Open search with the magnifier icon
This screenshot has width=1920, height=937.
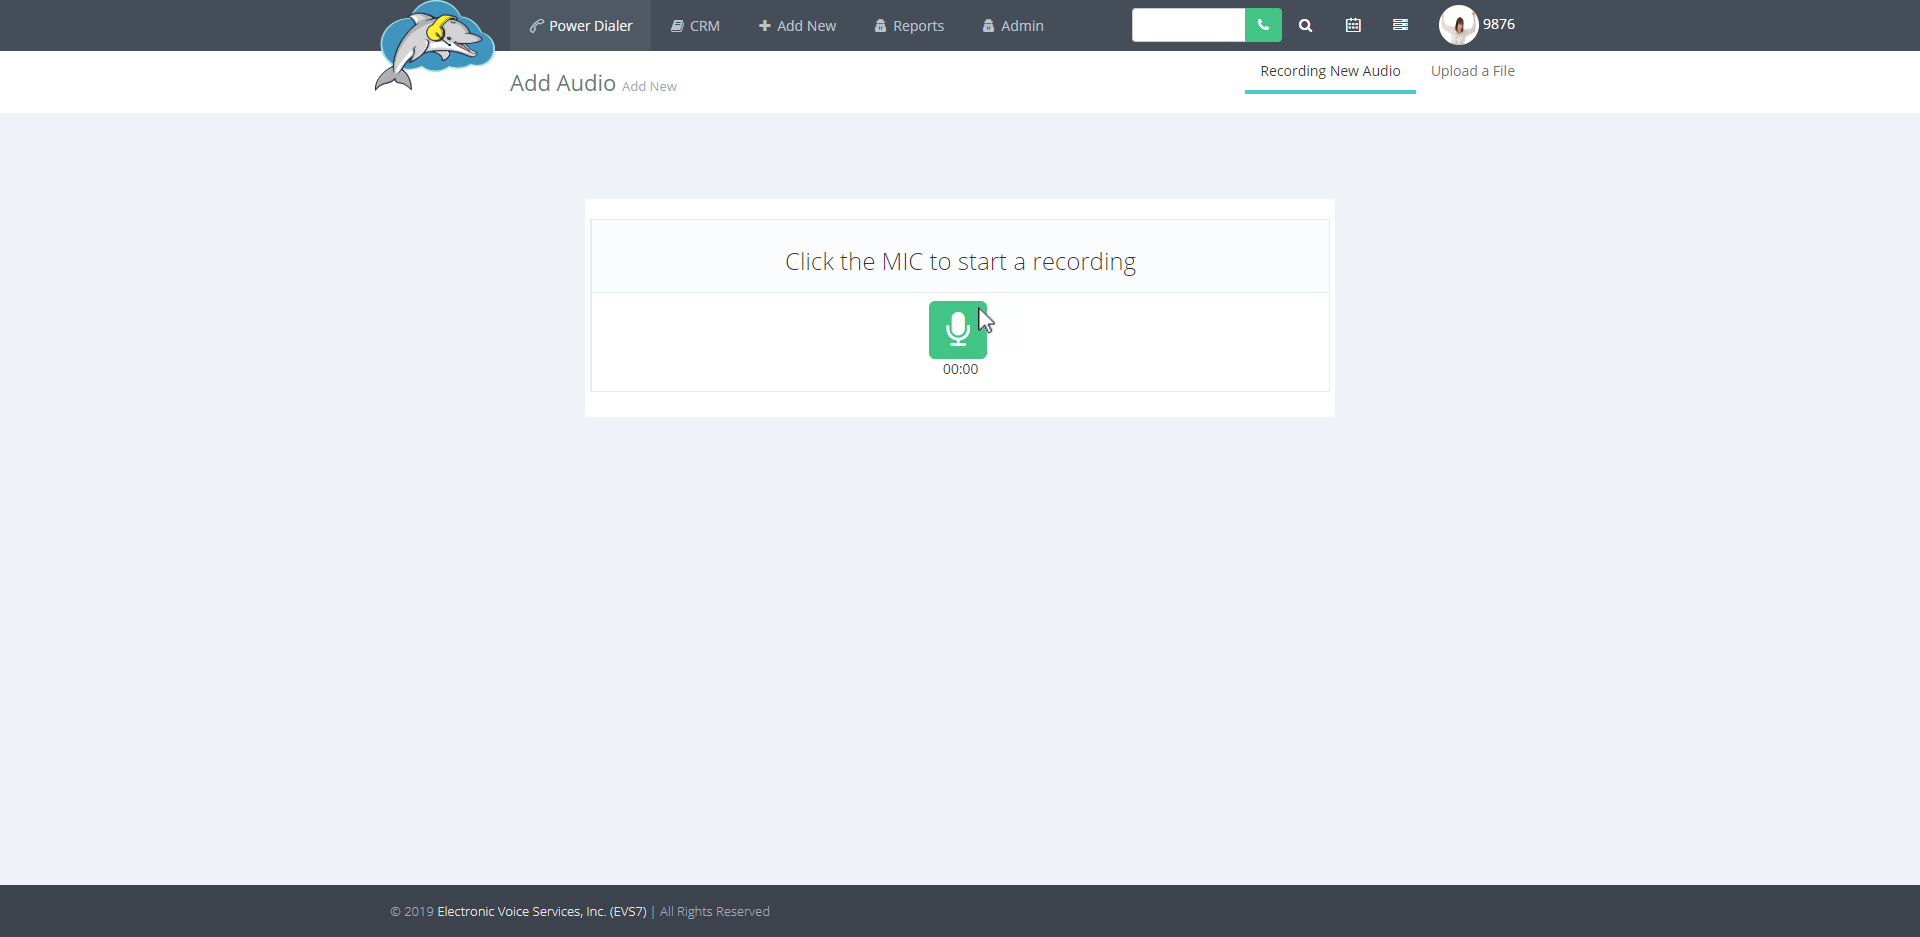tap(1305, 26)
